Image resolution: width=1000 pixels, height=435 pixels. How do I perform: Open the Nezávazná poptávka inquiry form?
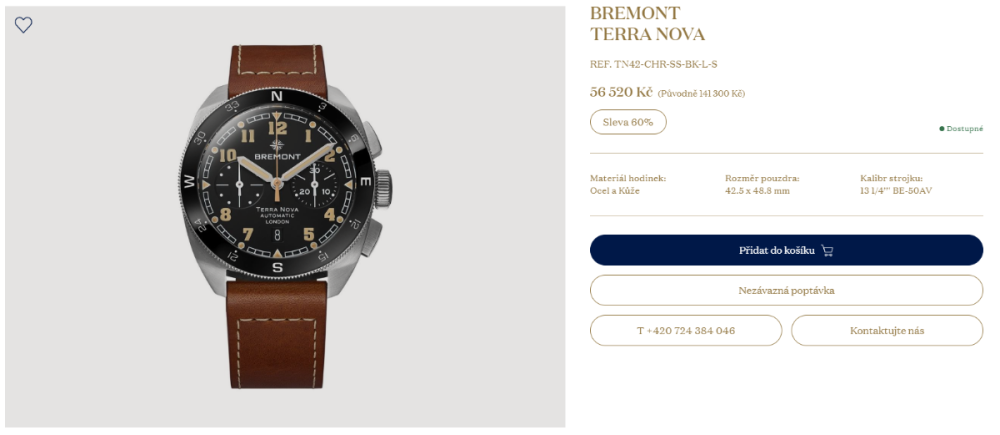(x=786, y=290)
